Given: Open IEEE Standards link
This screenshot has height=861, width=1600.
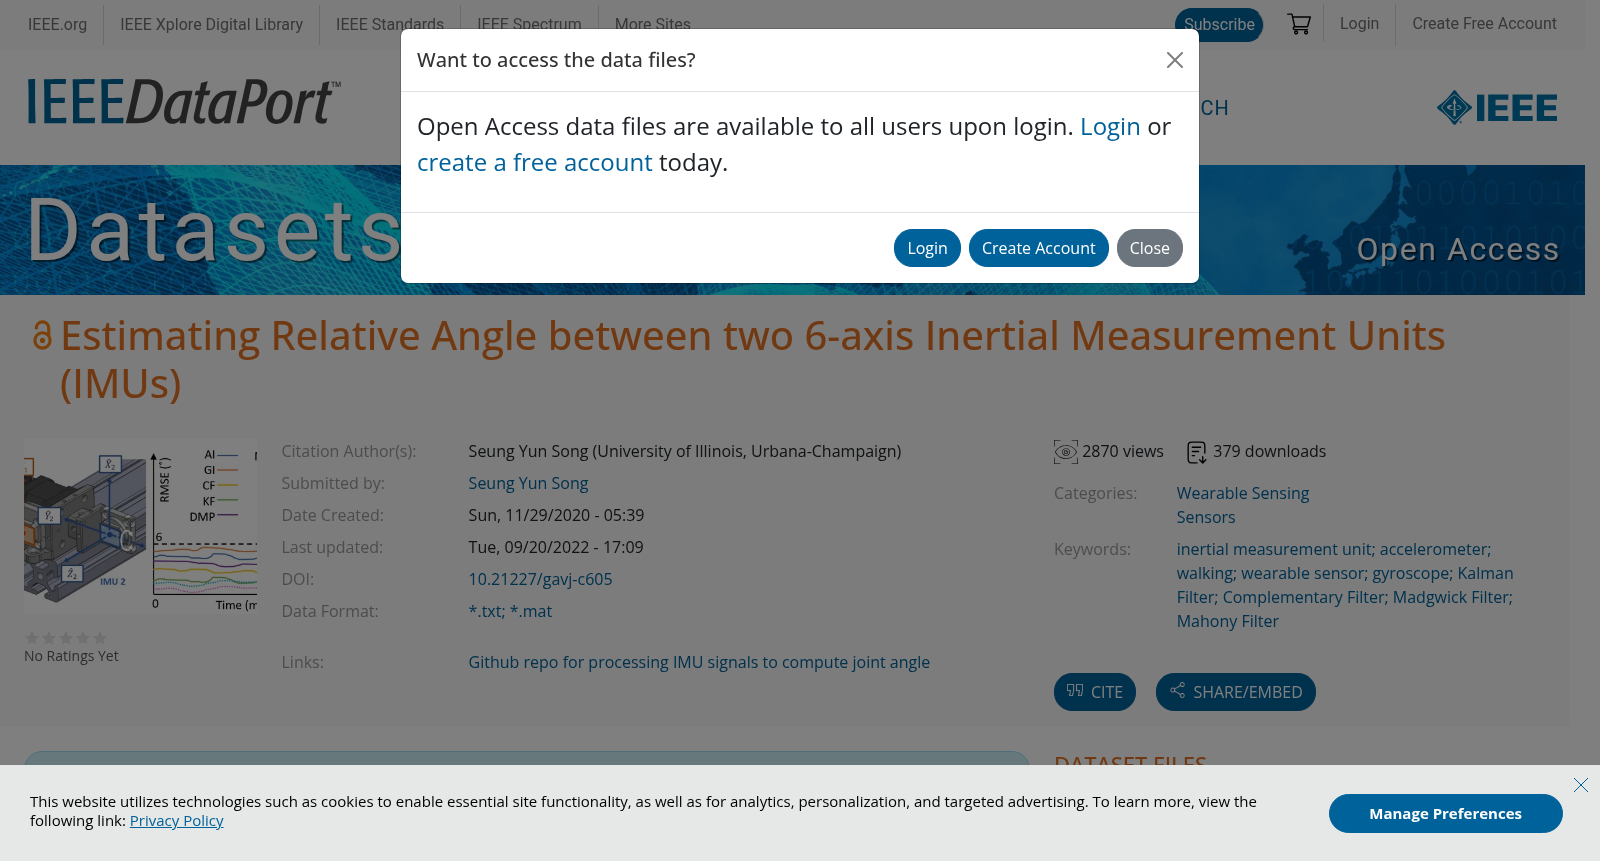Looking at the screenshot, I should 390,24.
